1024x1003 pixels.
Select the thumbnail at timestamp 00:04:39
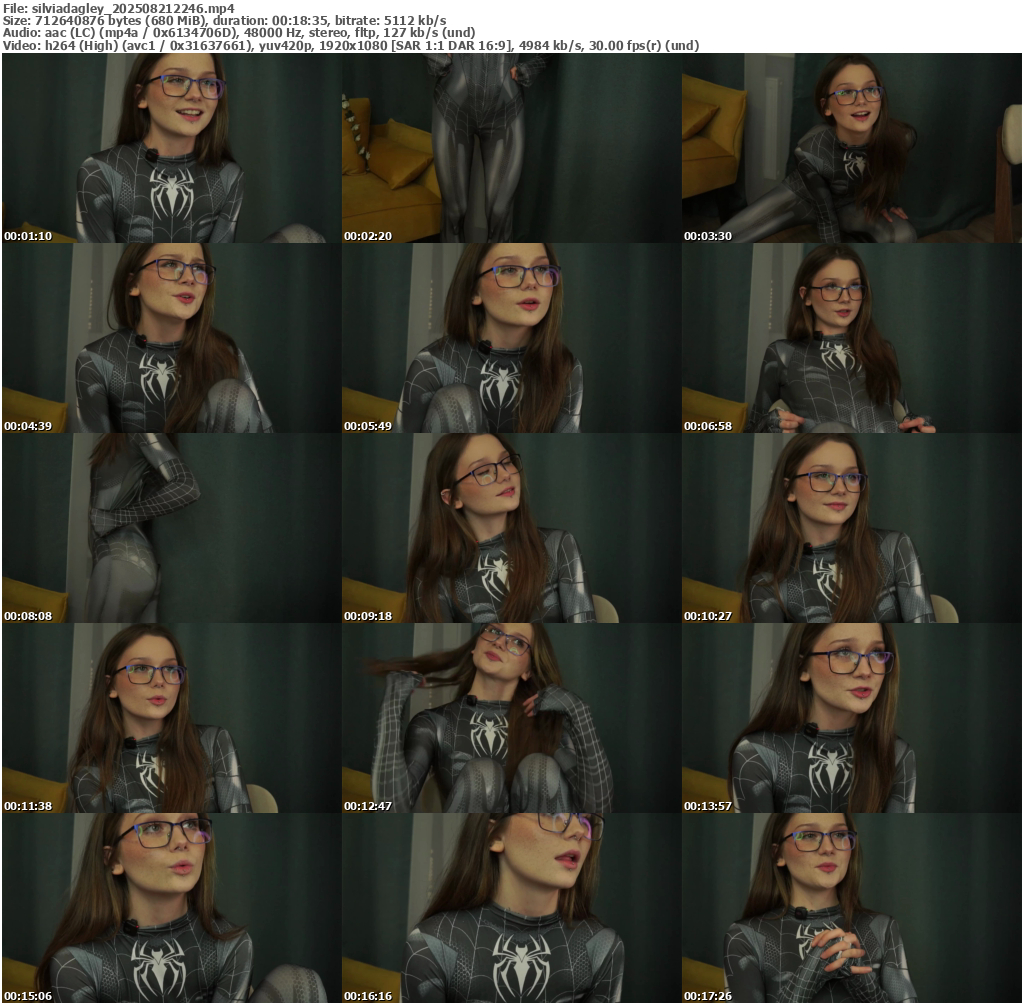(172, 338)
